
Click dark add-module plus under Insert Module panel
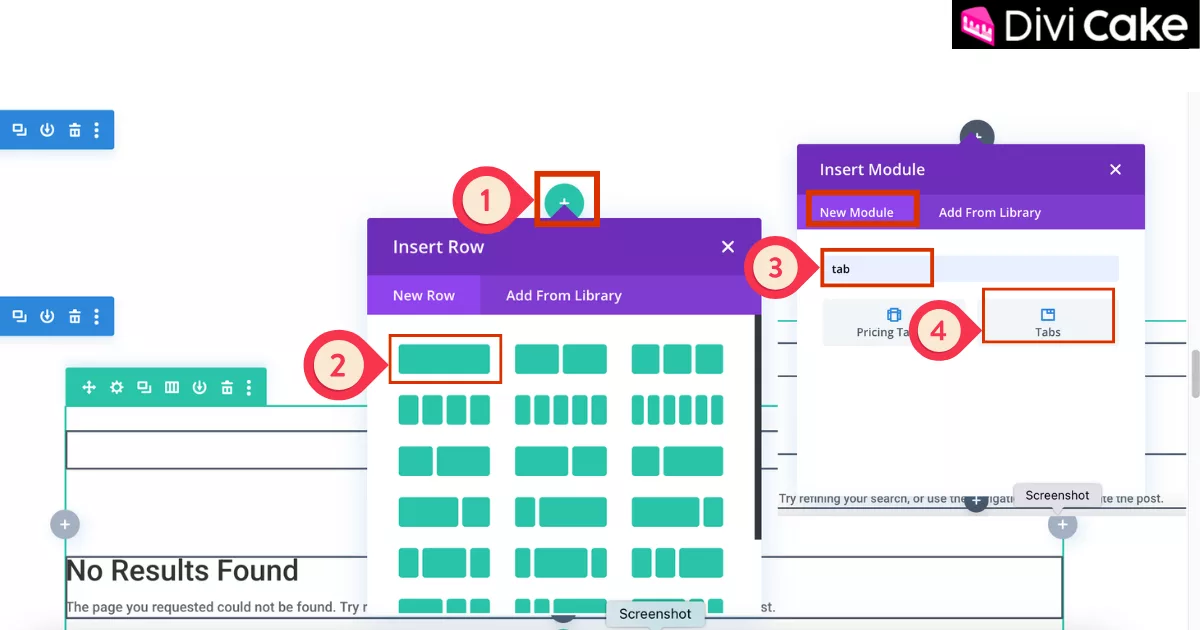click(976, 501)
